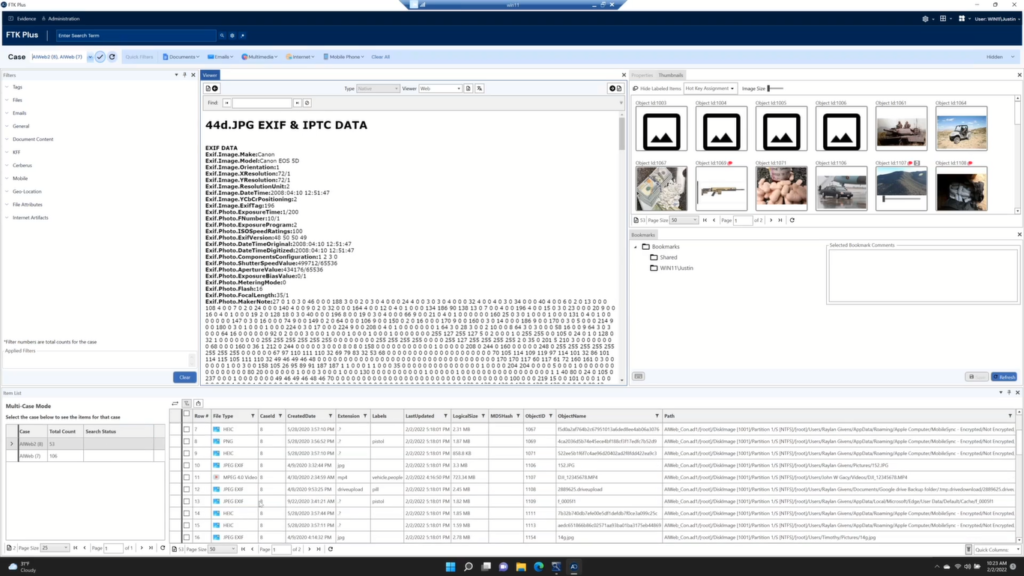
Task: Adjust the Image Size slider
Action: pos(775,88)
